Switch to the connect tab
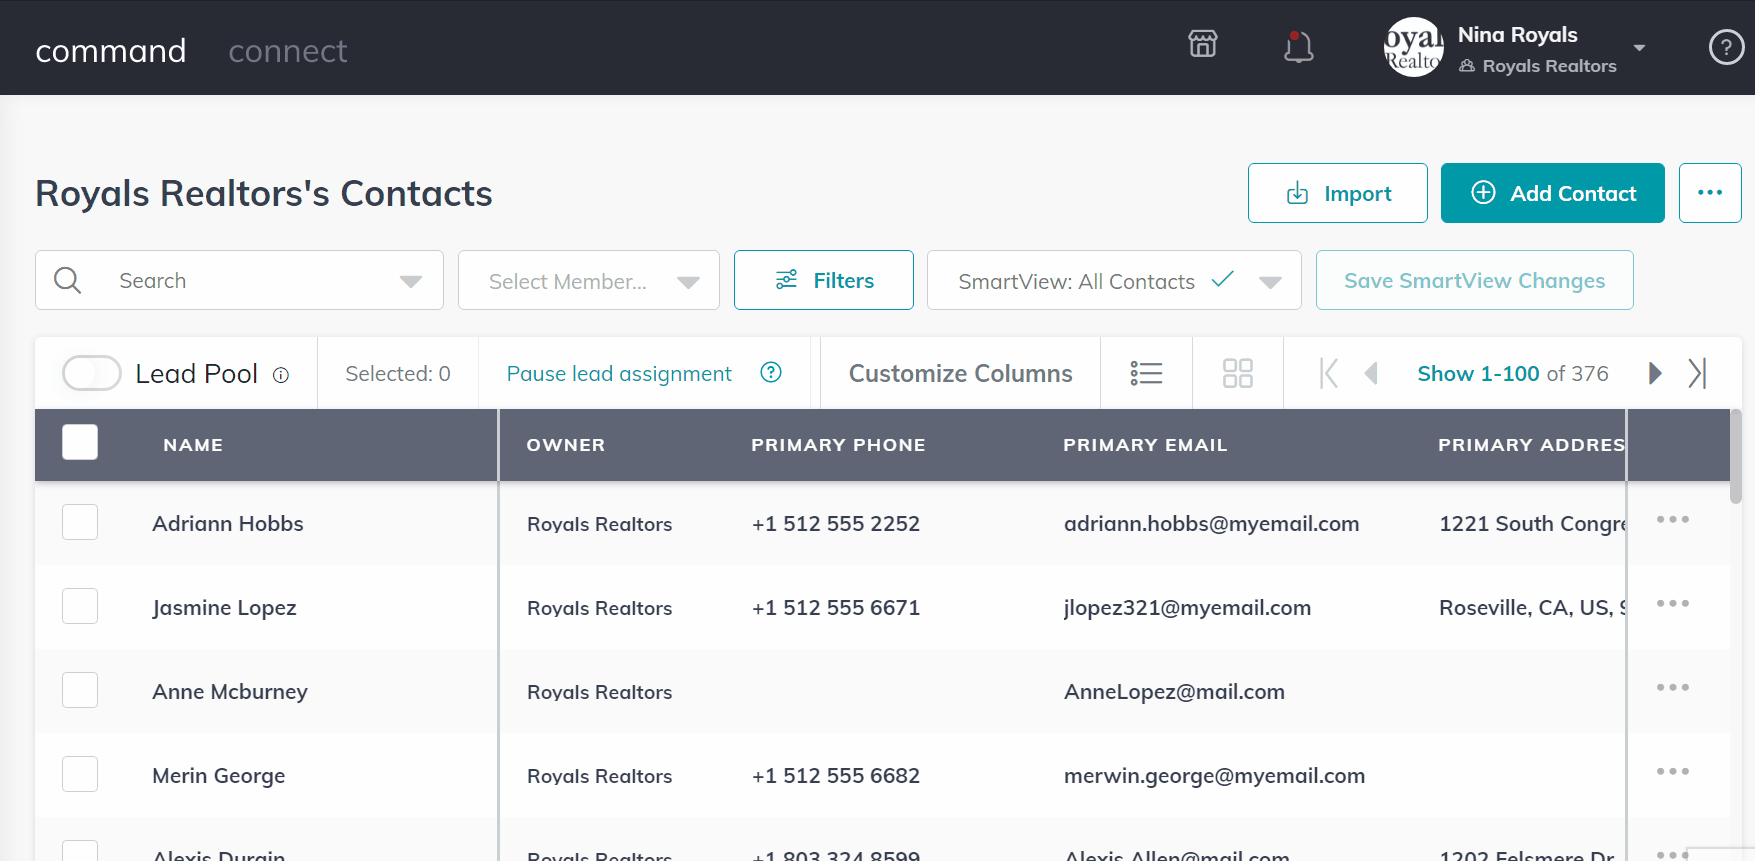Screen dimensions: 1755x861 pos(288,51)
